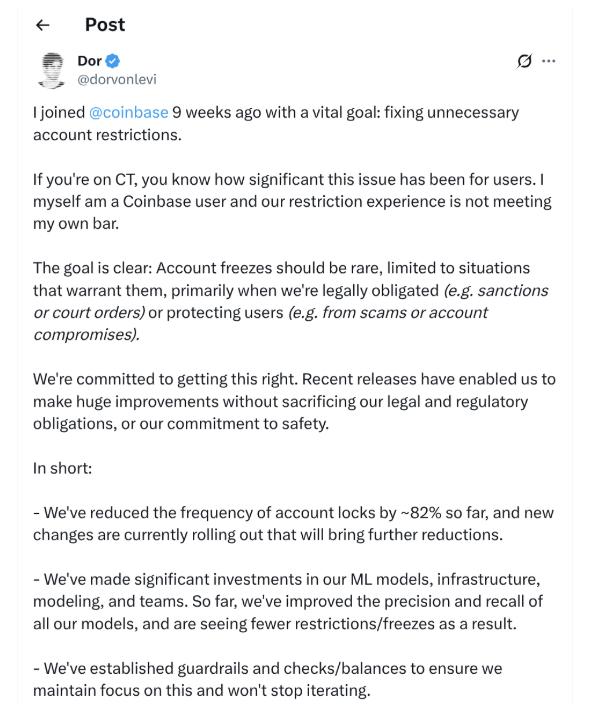Open the @dorvonlevi handle link
The height and width of the screenshot is (714, 600).
point(117,79)
